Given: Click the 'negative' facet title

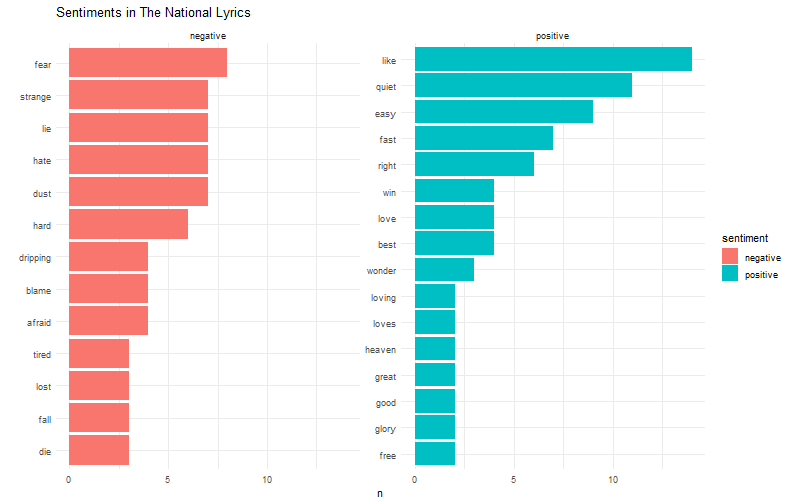Looking at the screenshot, I should point(208,36).
